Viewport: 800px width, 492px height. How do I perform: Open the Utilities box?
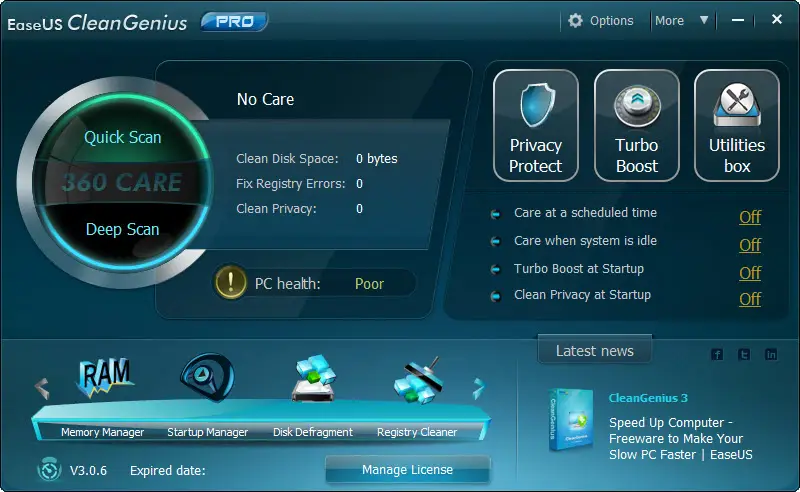click(x=737, y=126)
